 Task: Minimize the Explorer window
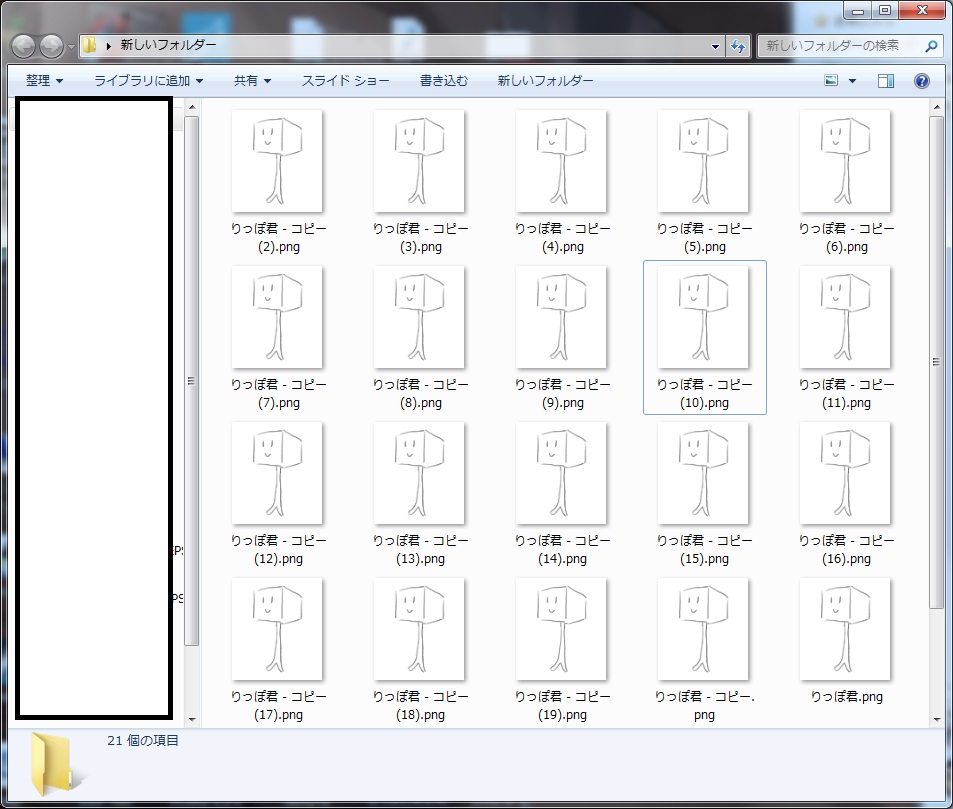pos(858,10)
